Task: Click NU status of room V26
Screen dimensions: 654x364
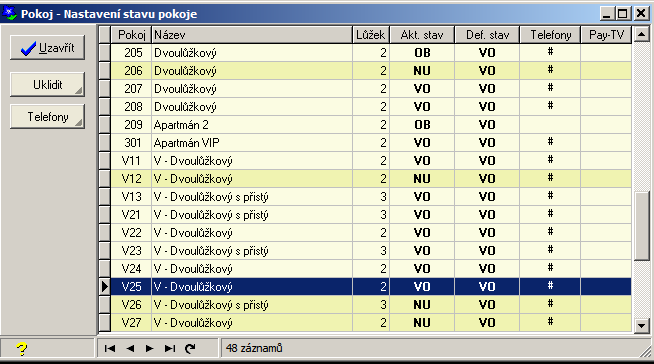Action: [422, 305]
